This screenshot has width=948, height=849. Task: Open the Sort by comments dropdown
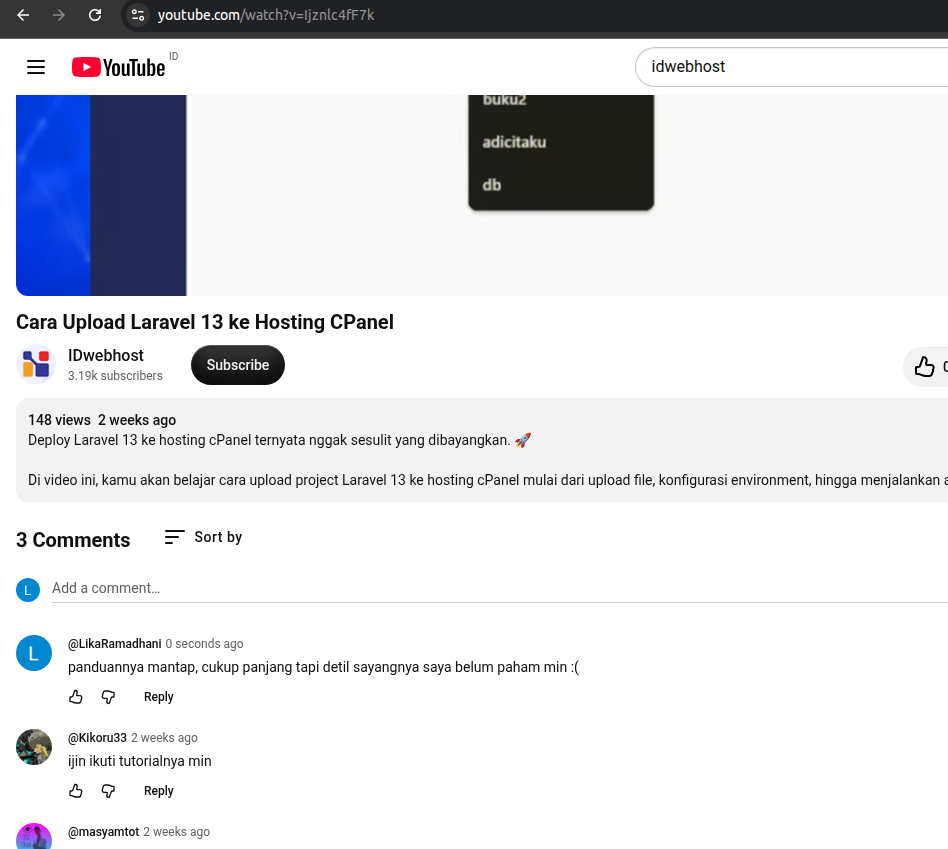click(203, 537)
